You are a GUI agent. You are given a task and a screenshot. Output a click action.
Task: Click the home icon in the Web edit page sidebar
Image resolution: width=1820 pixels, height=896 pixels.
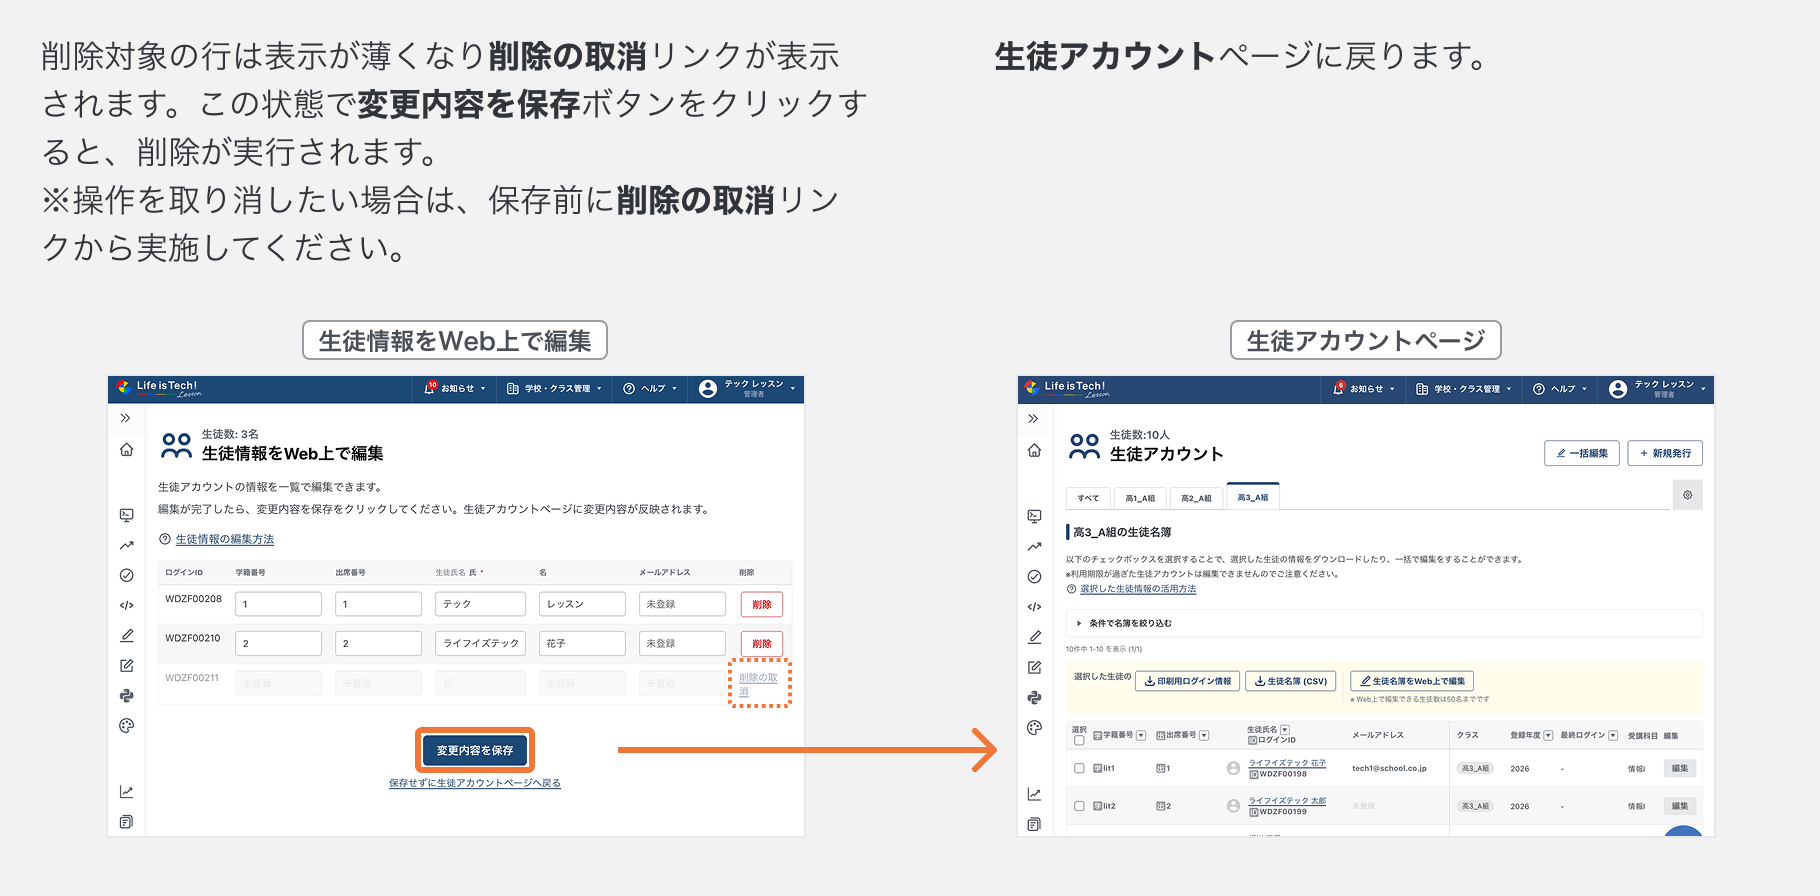coord(126,450)
